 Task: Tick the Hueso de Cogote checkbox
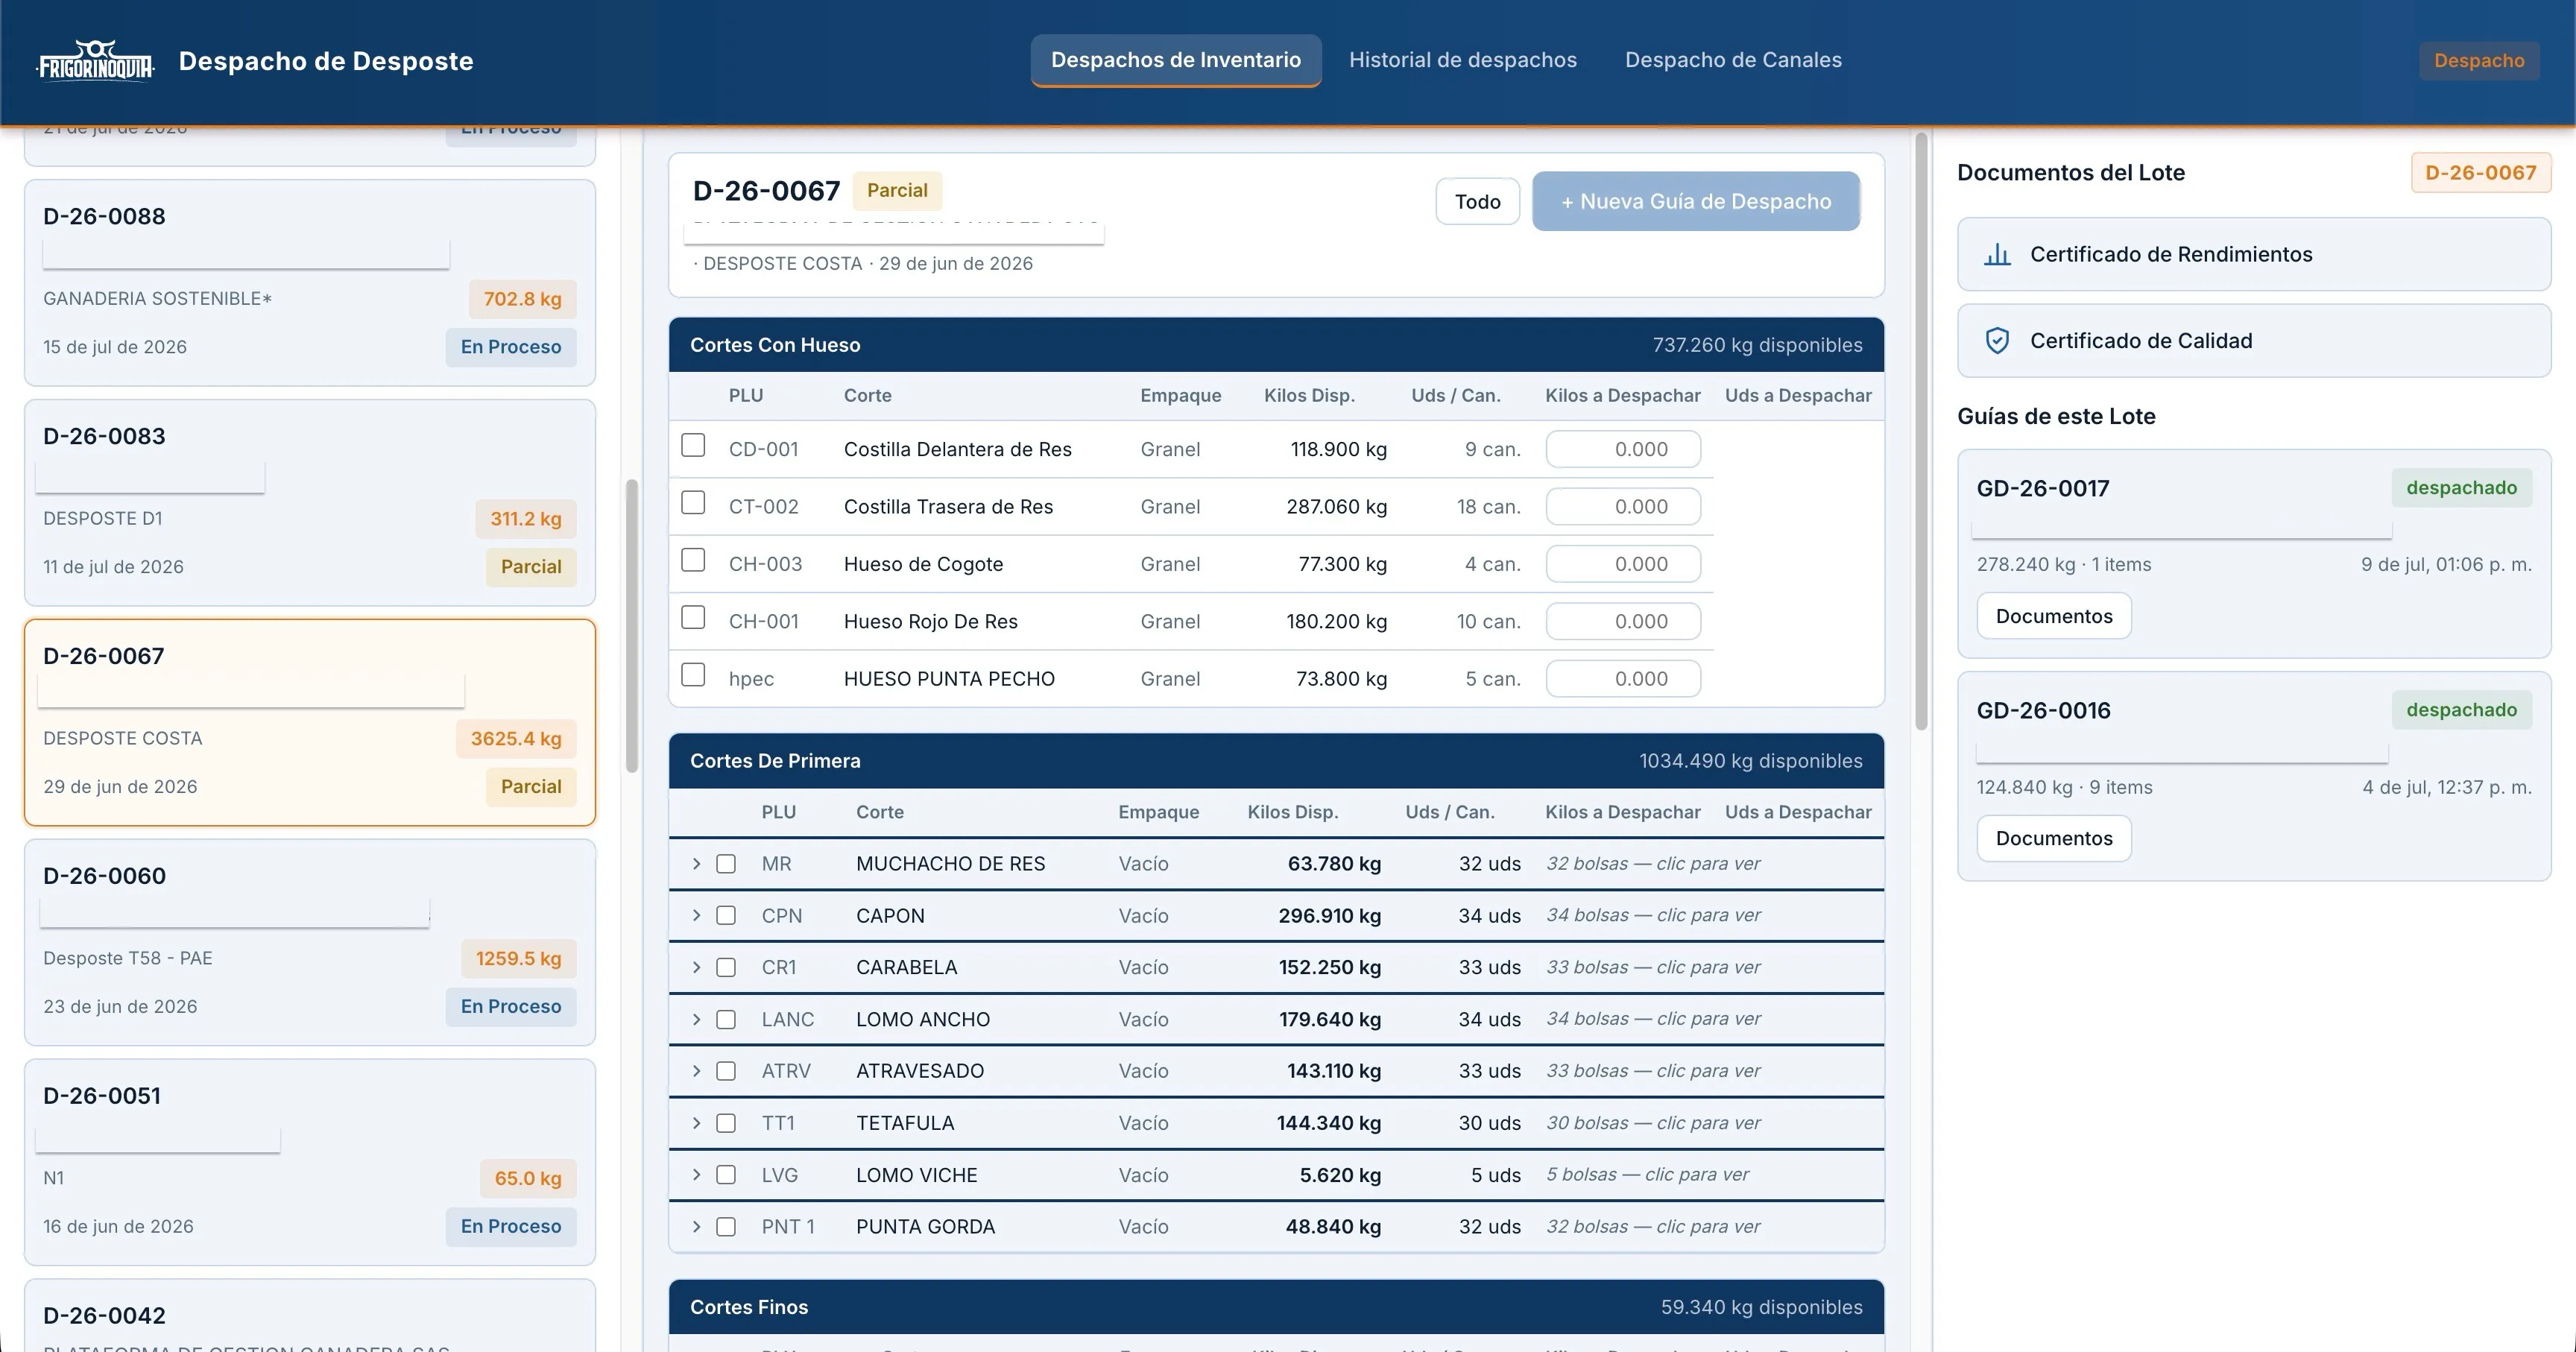click(693, 560)
